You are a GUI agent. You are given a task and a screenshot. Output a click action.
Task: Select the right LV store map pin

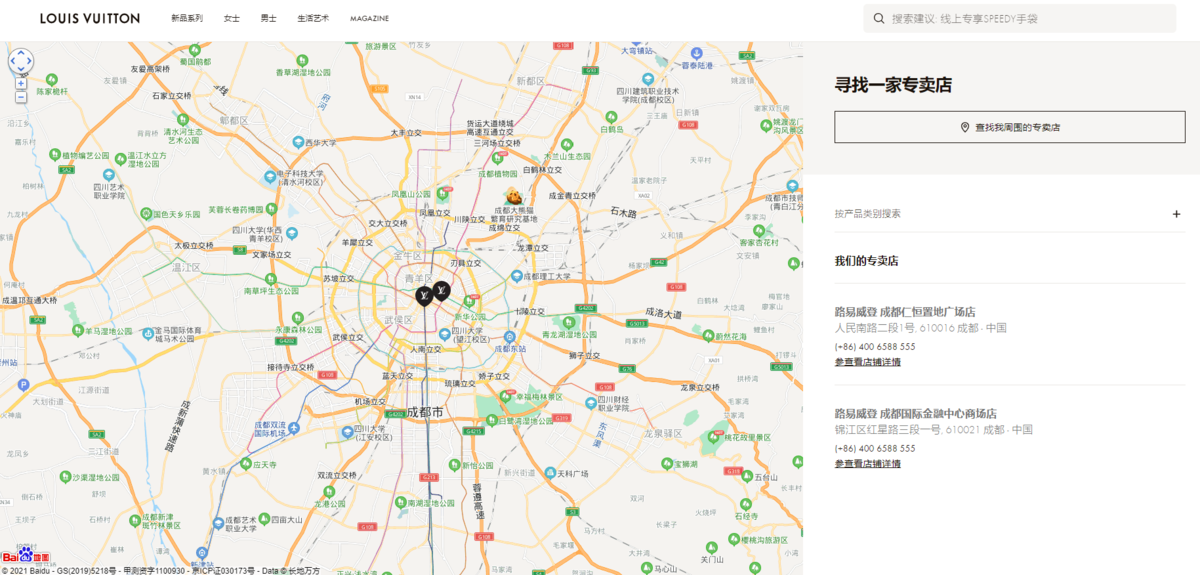coord(441,290)
